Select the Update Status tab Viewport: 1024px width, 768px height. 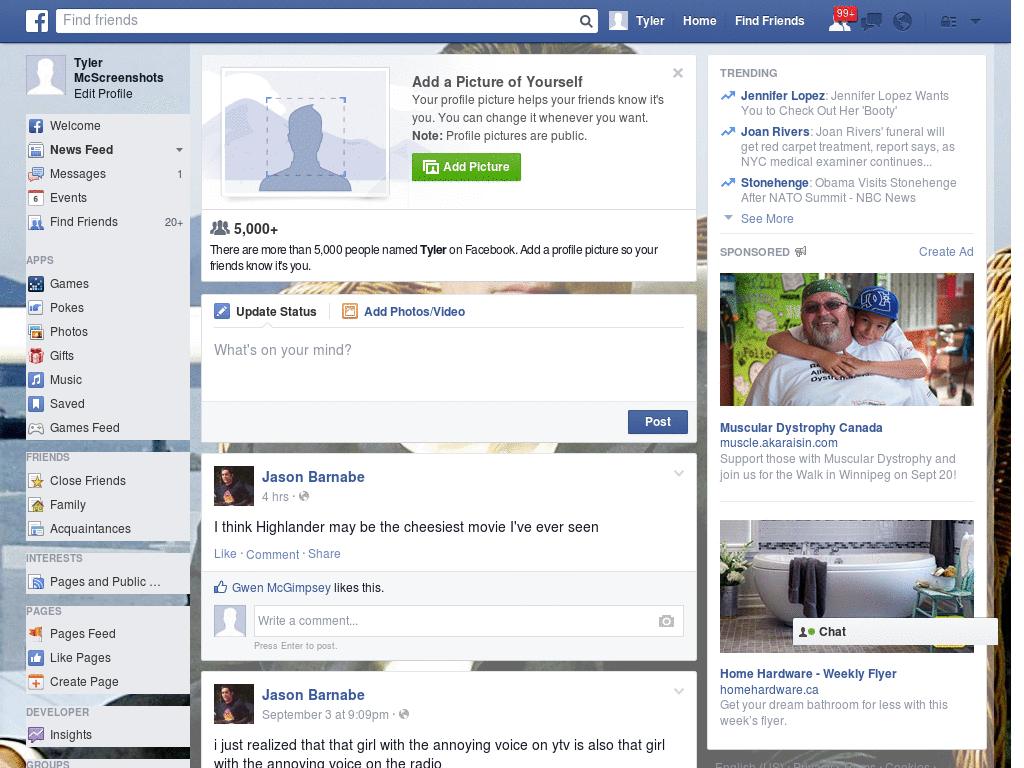266,312
